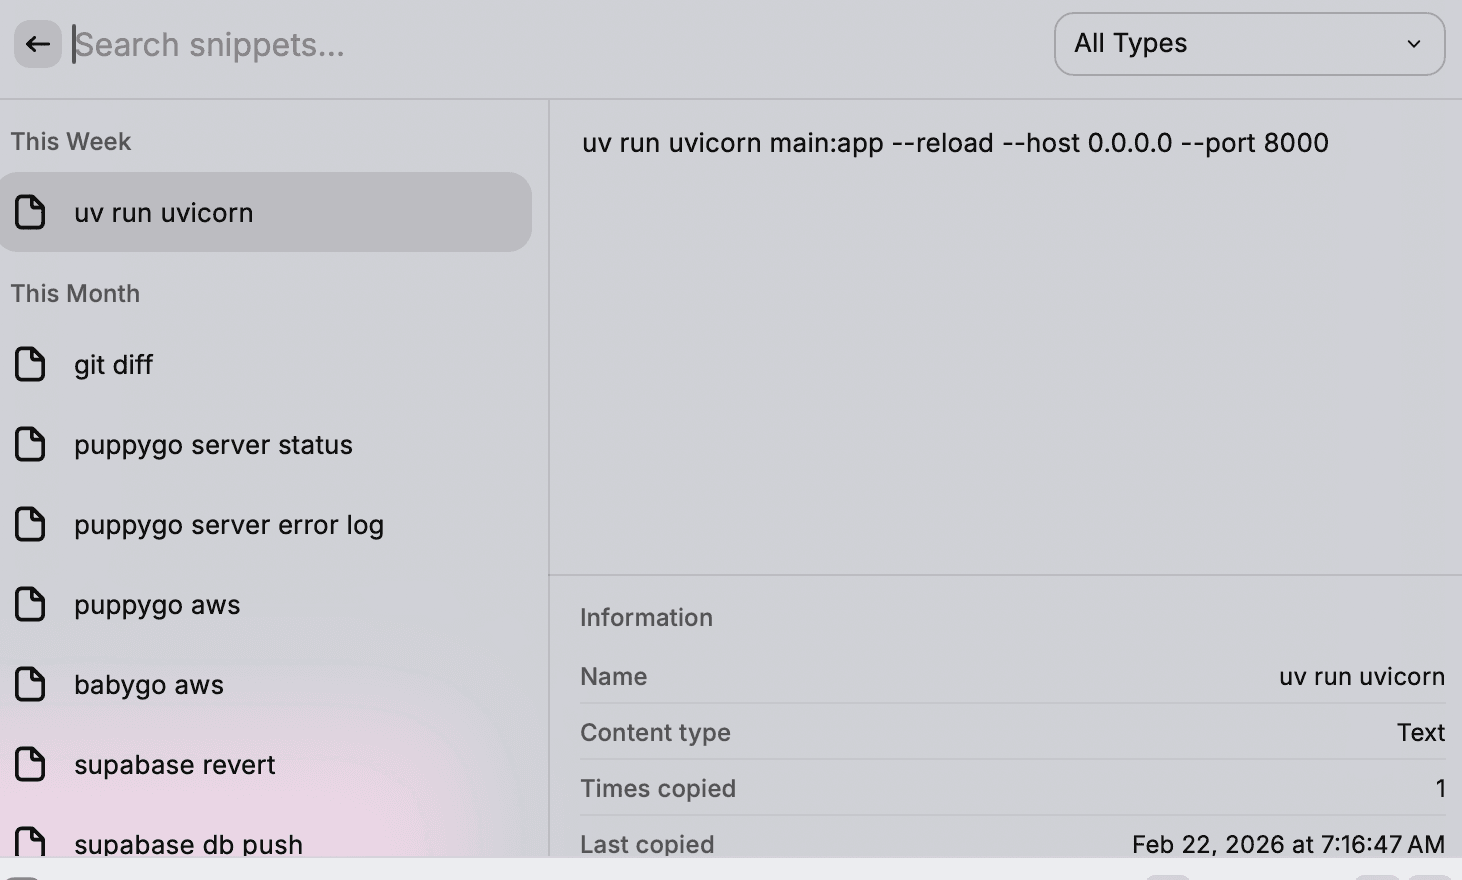The height and width of the screenshot is (880, 1462).
Task: Click the back arrow button
Action: point(38,44)
